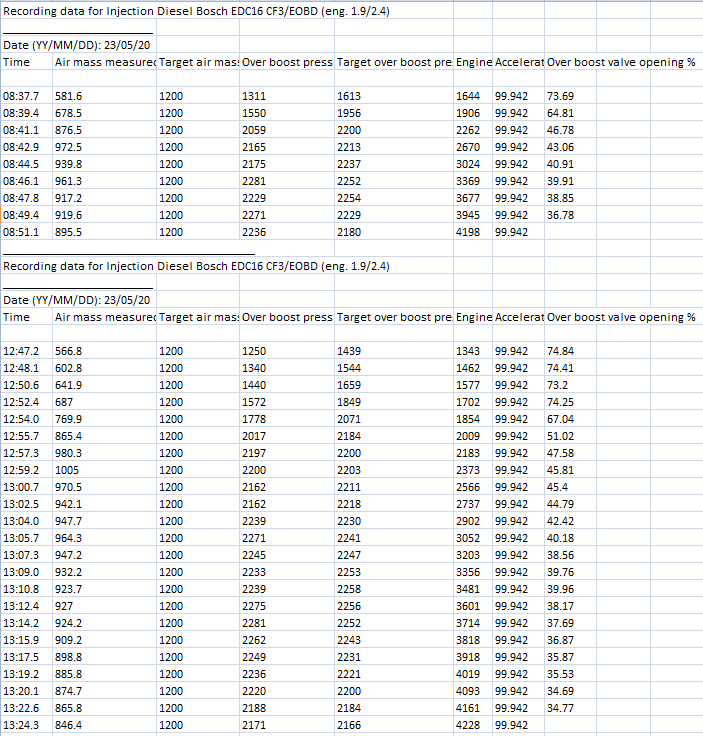This screenshot has width=703, height=736.
Task: Click over boost pressure value 1778
Action: coord(254,419)
